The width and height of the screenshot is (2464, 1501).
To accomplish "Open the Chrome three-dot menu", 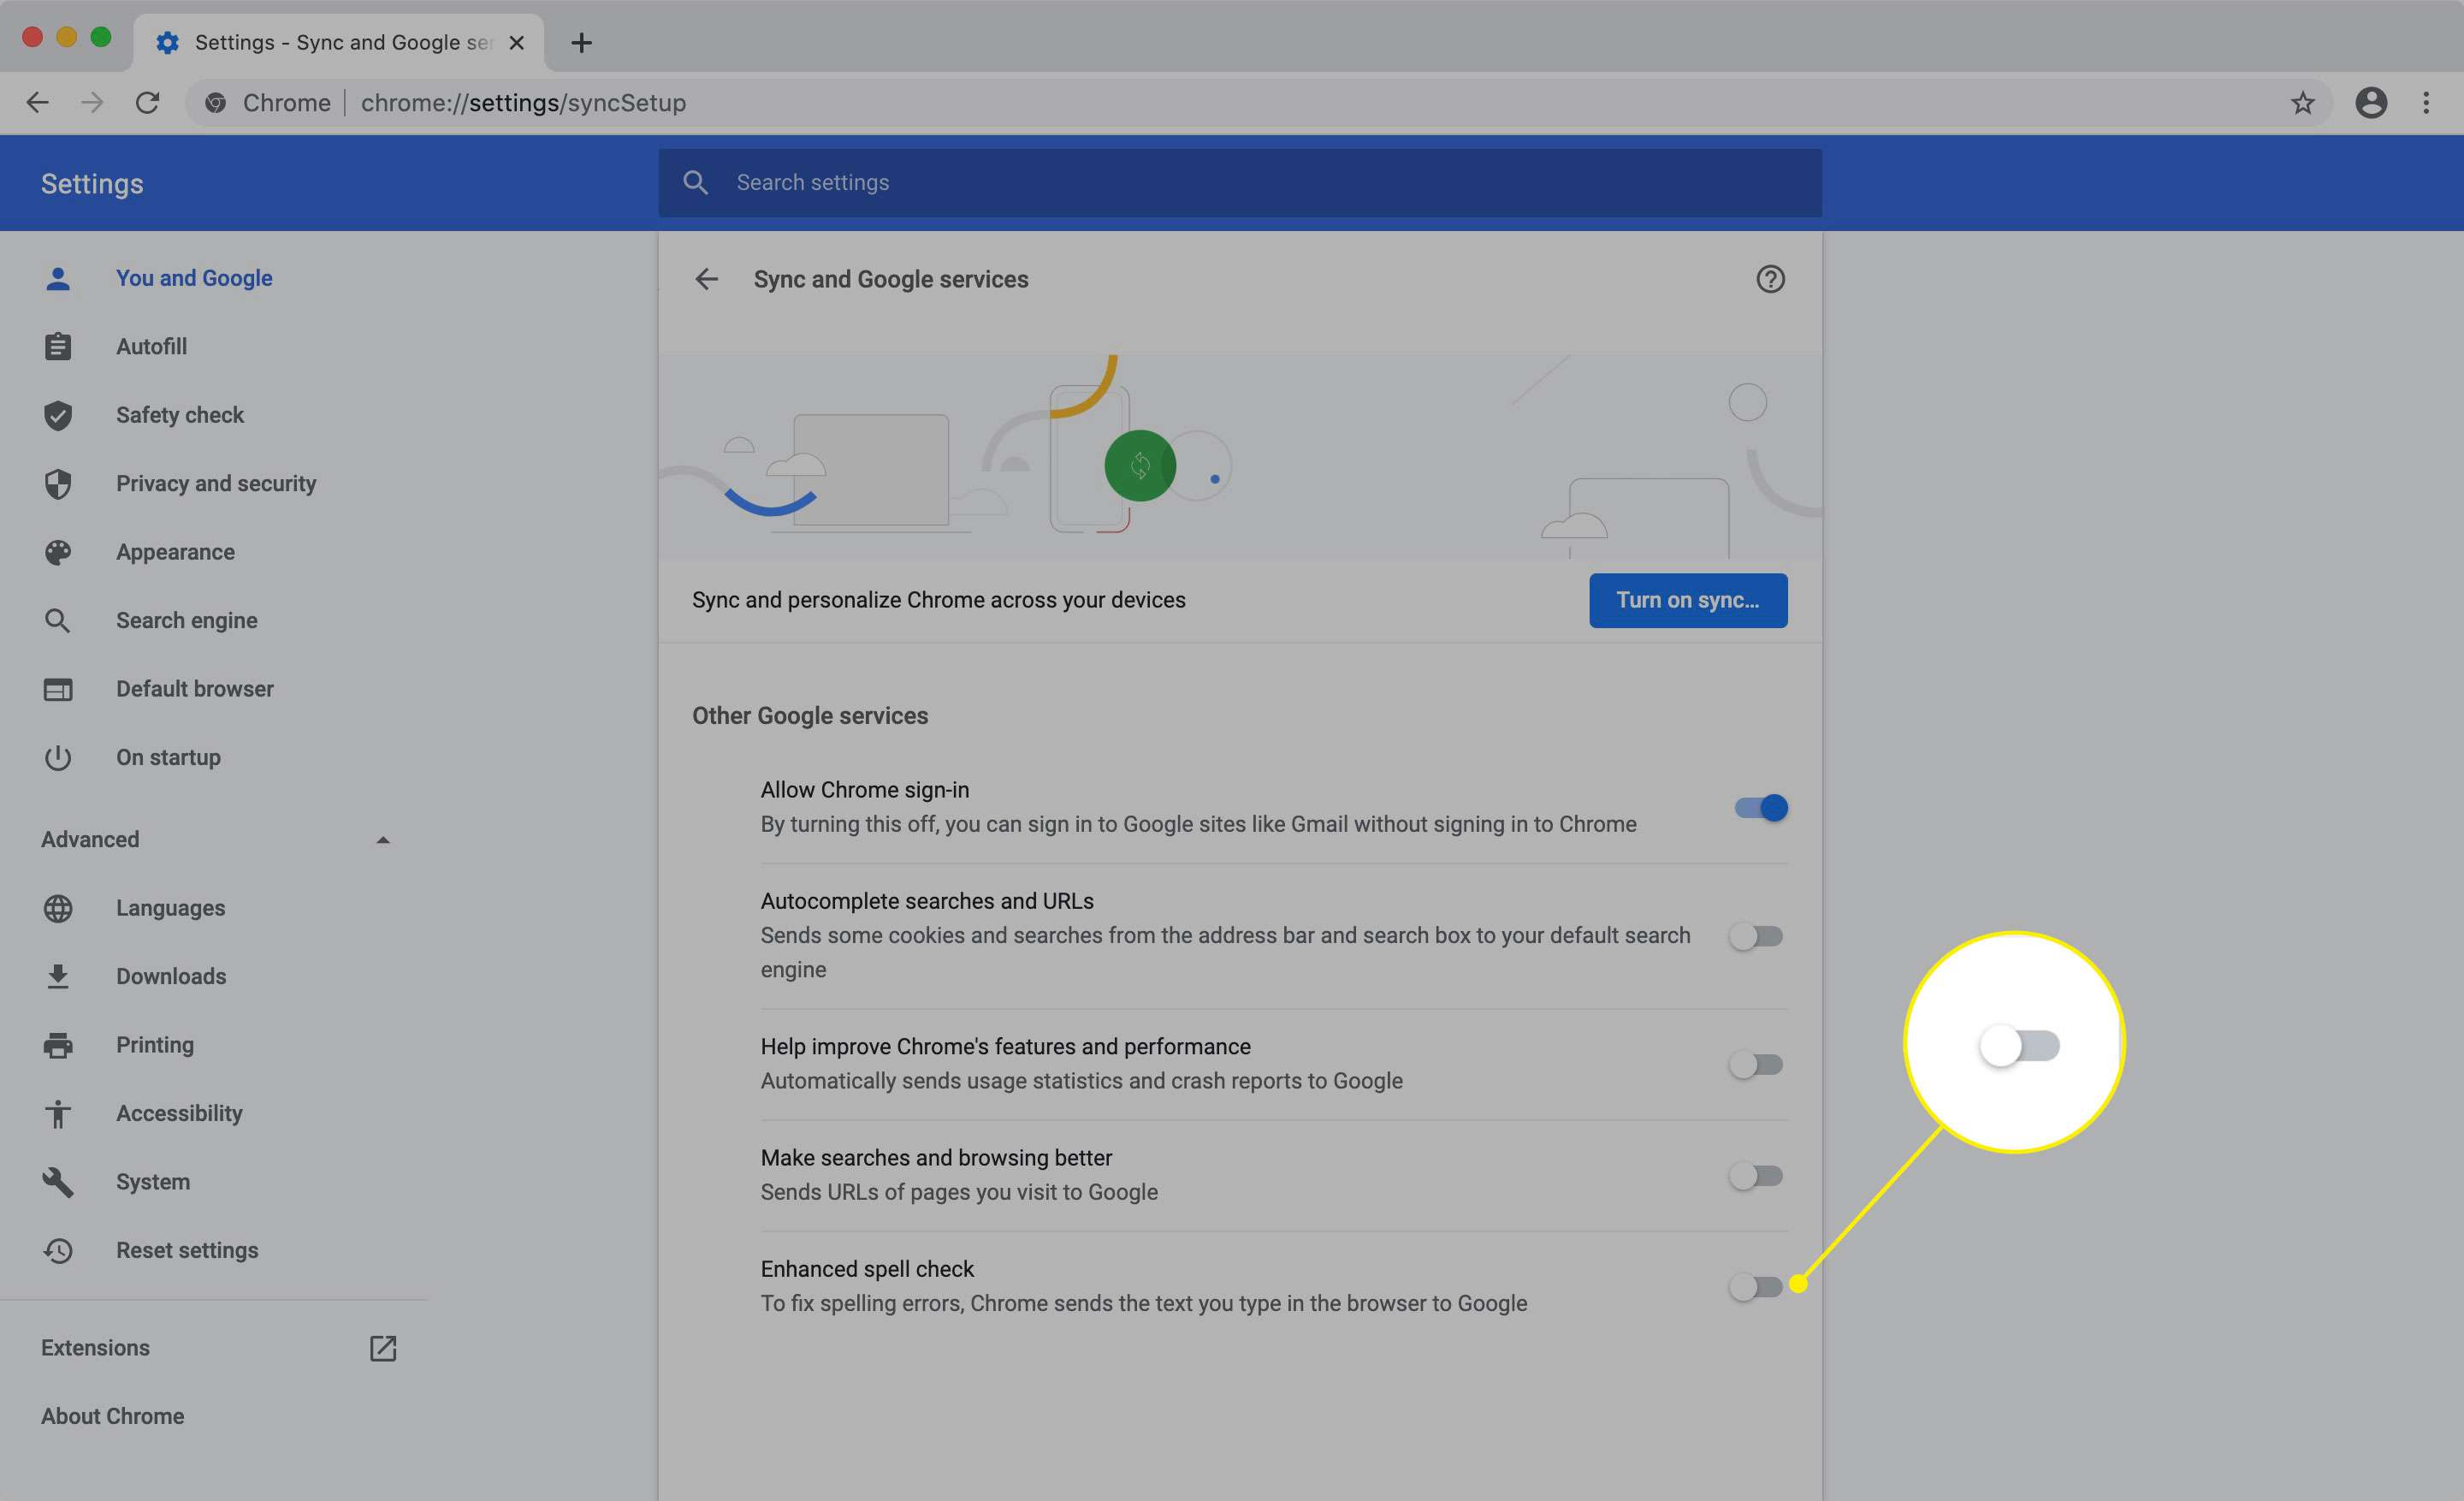I will 2426,102.
